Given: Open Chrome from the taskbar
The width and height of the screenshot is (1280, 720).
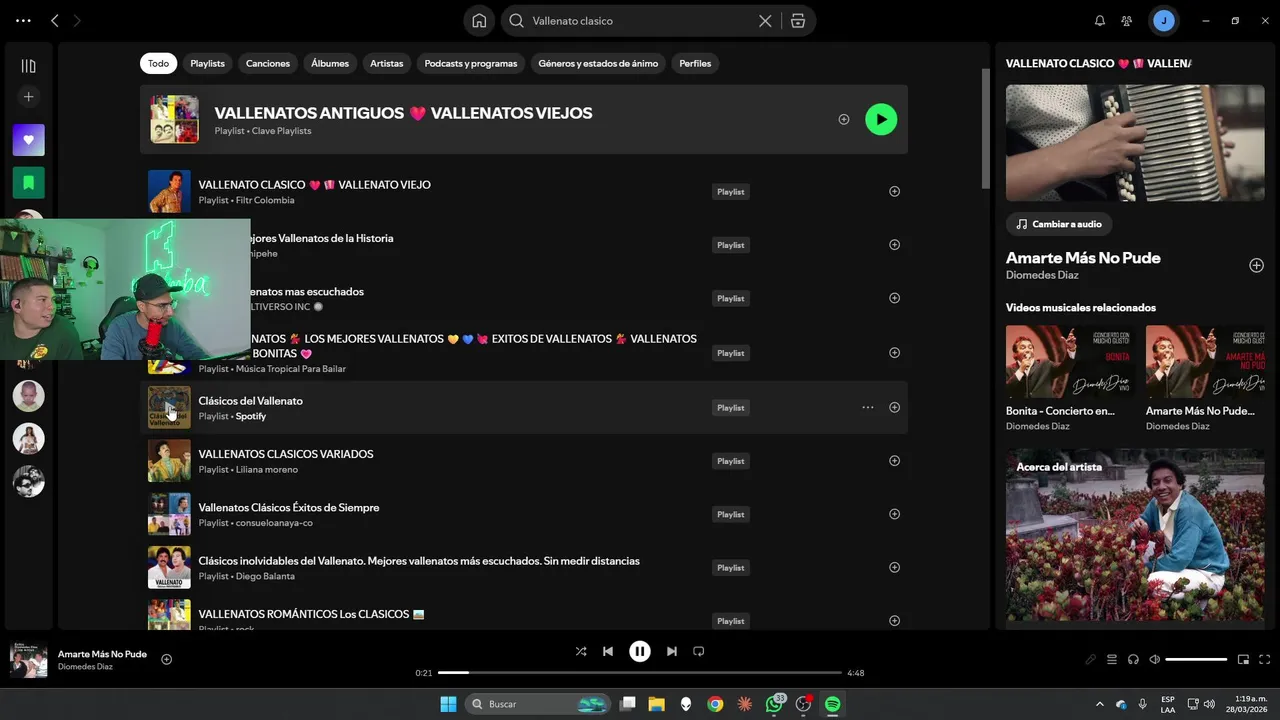Looking at the screenshot, I should tap(715, 704).
